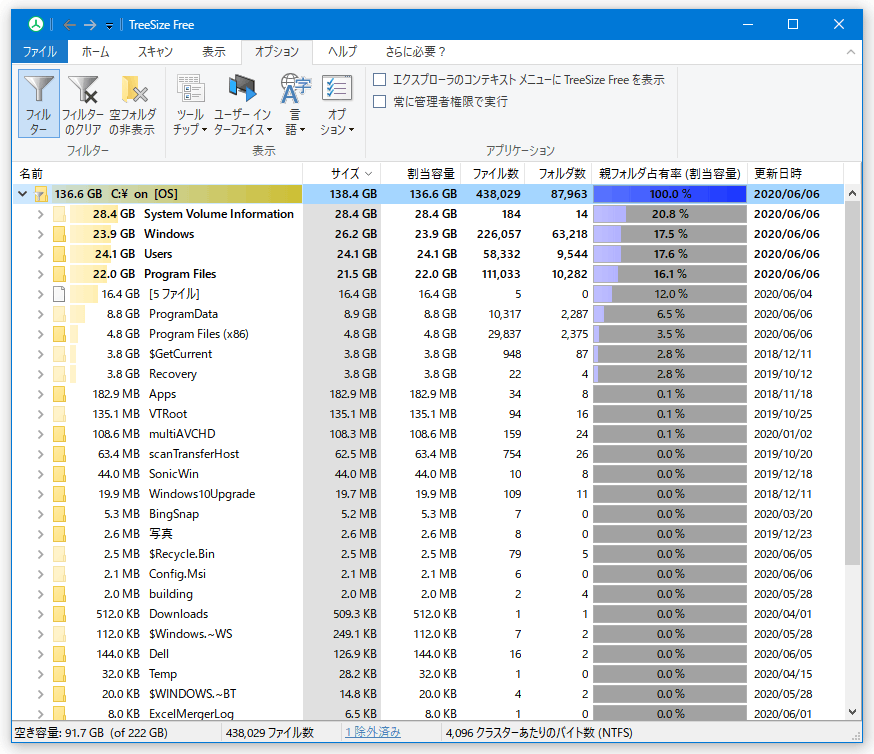Click the Downloads folder icon

point(59,614)
